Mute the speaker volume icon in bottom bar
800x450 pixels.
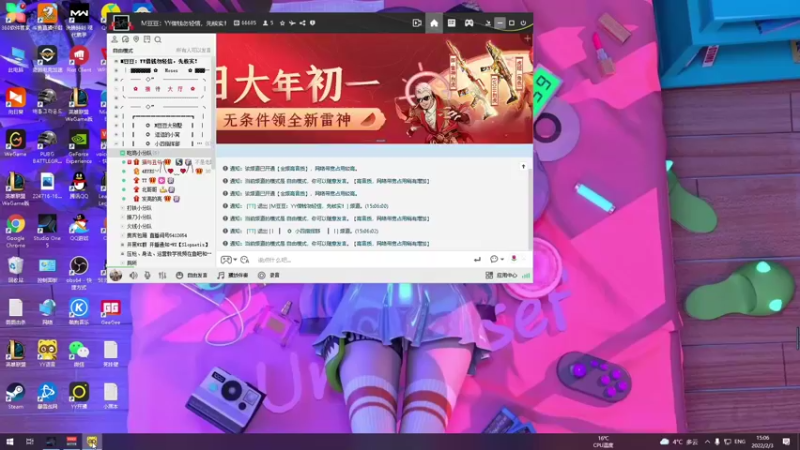click(133, 276)
